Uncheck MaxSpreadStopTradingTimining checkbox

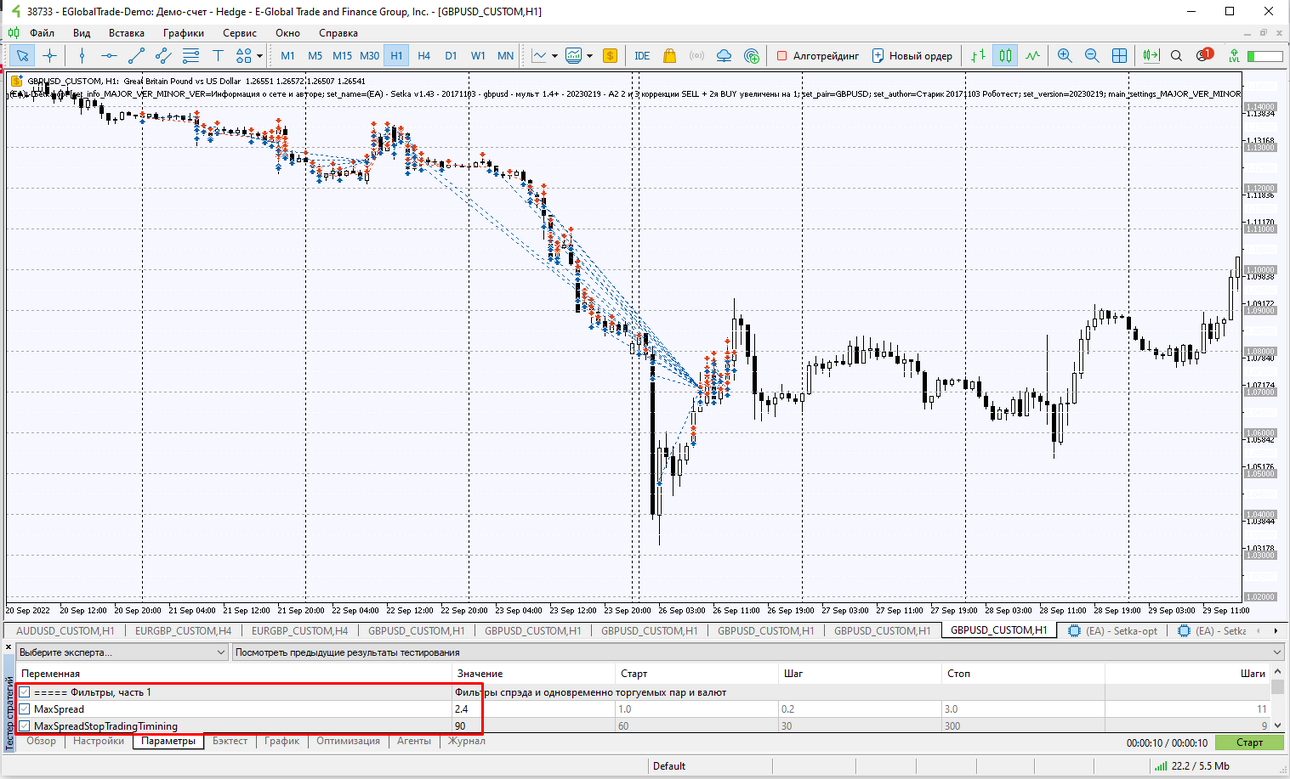(x=25, y=726)
